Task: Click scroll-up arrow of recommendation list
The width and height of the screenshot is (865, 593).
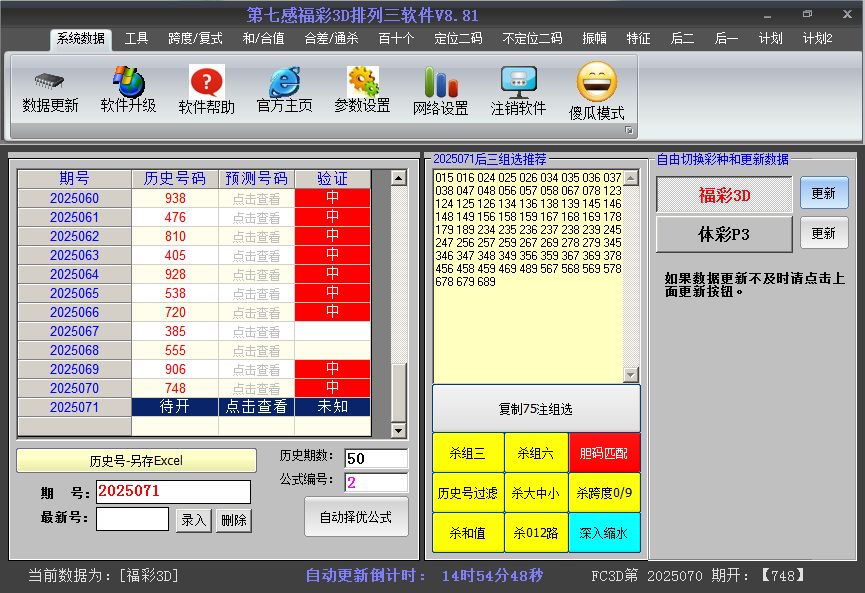Action: 631,178
